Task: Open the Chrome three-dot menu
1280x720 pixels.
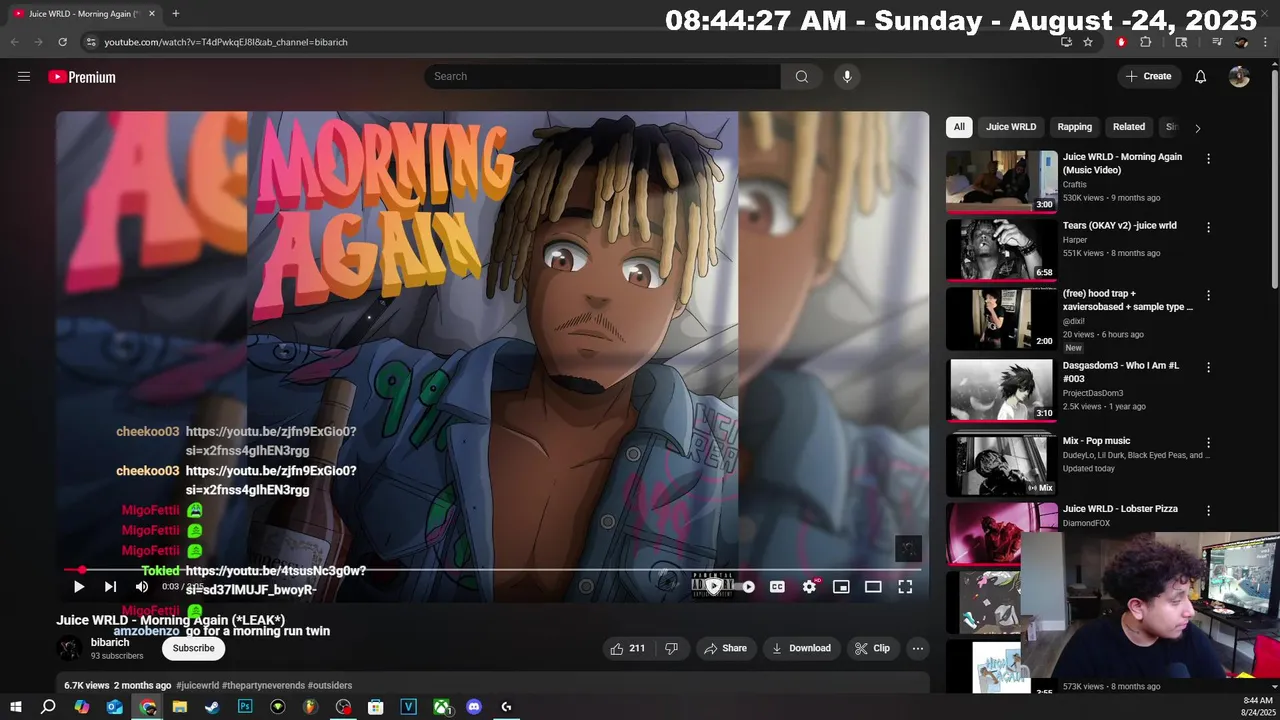Action: pos(1265,42)
